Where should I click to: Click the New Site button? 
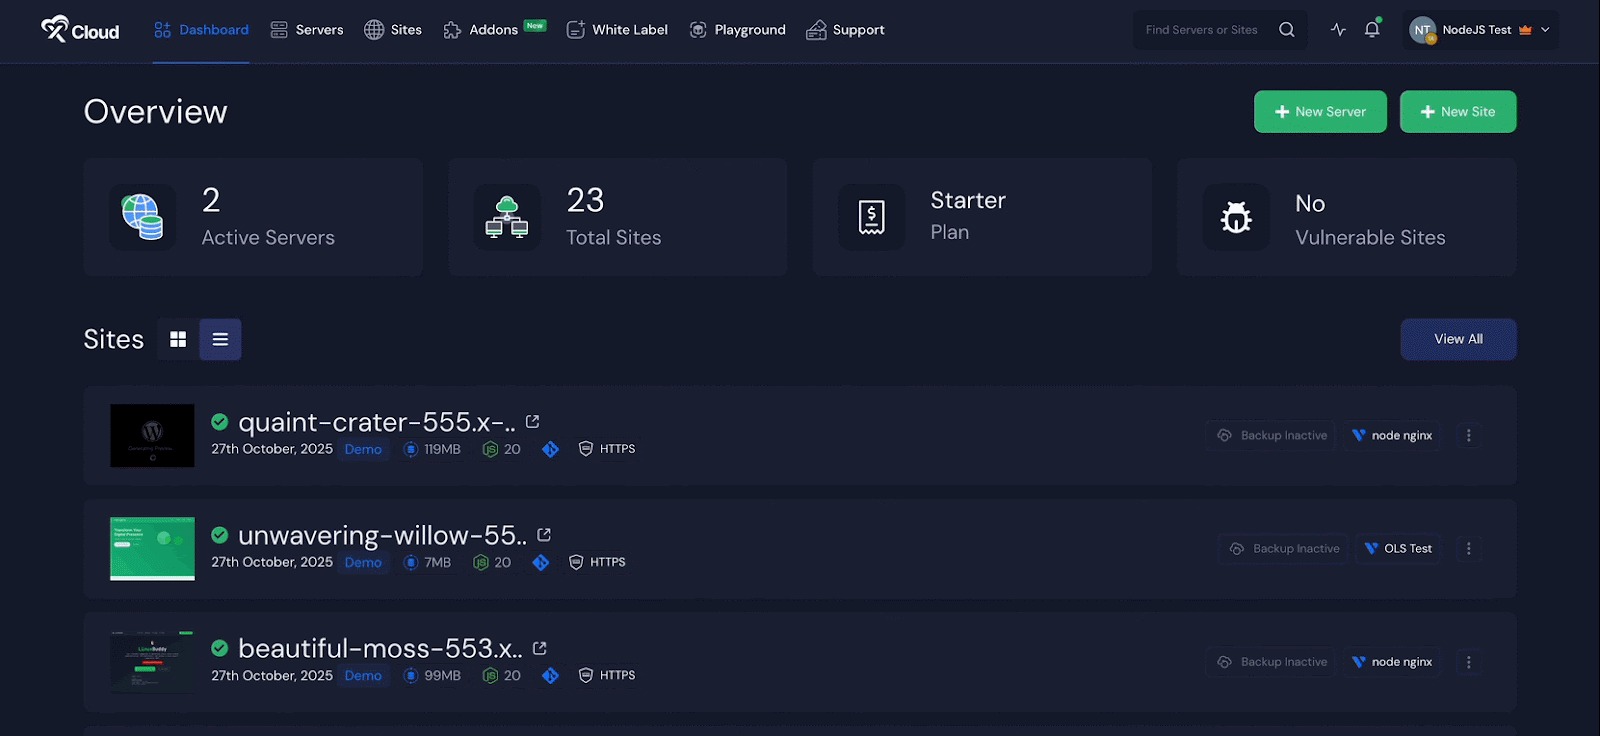coord(1458,112)
